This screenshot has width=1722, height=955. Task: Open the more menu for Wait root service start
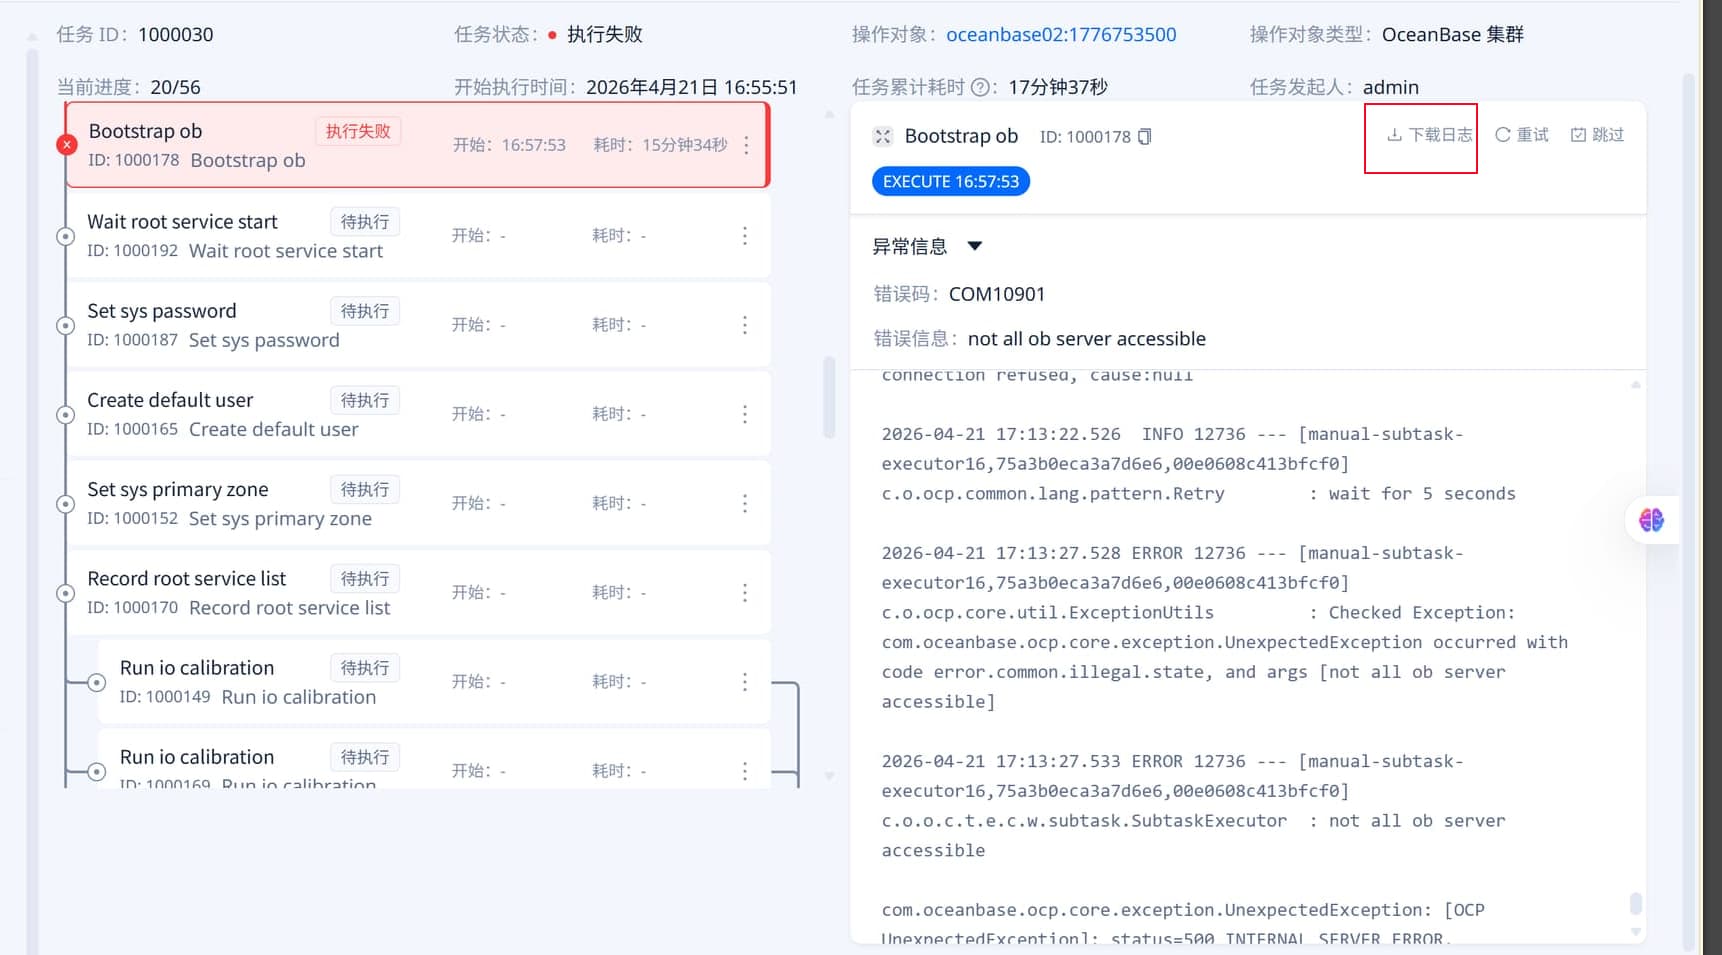[x=745, y=236]
